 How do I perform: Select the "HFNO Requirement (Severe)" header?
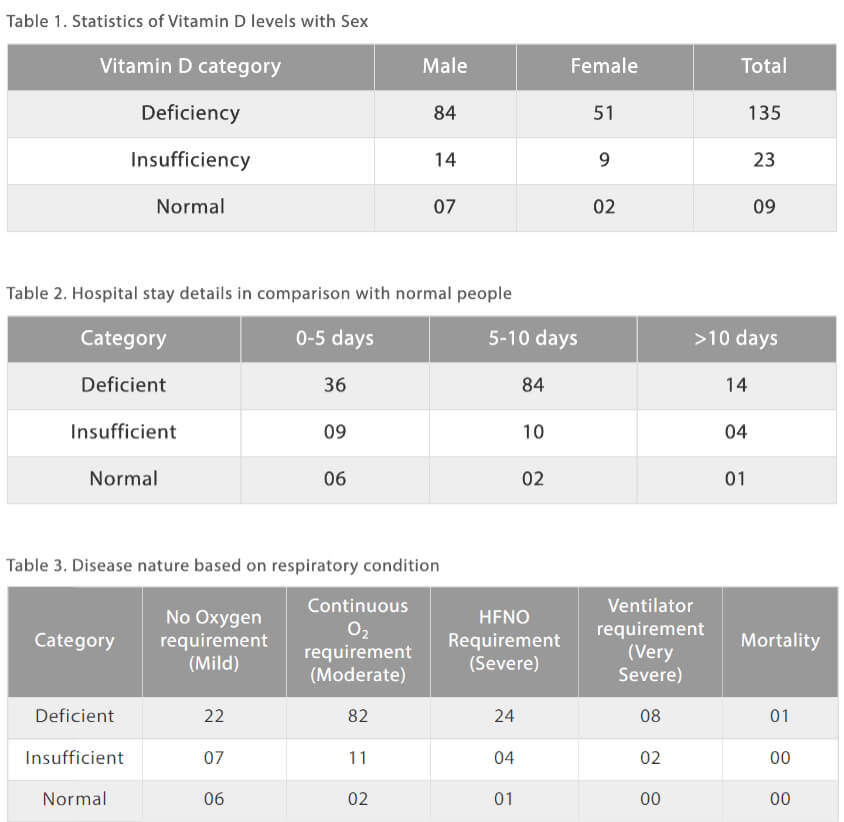[504, 640]
